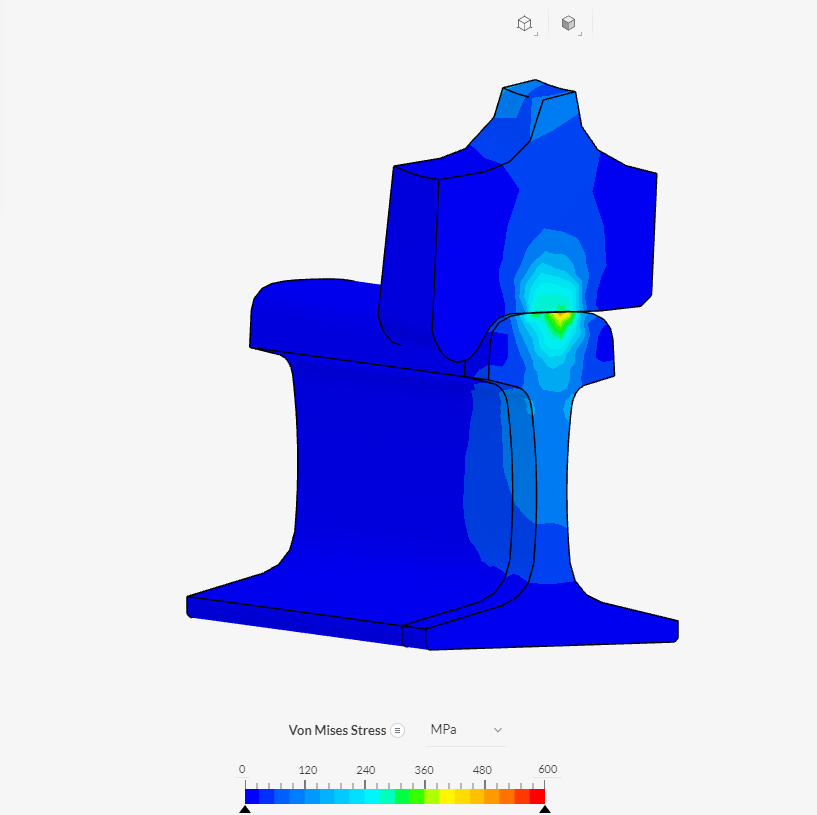
Task: Click the dark blue swatch at legend start
Action: coord(252,796)
